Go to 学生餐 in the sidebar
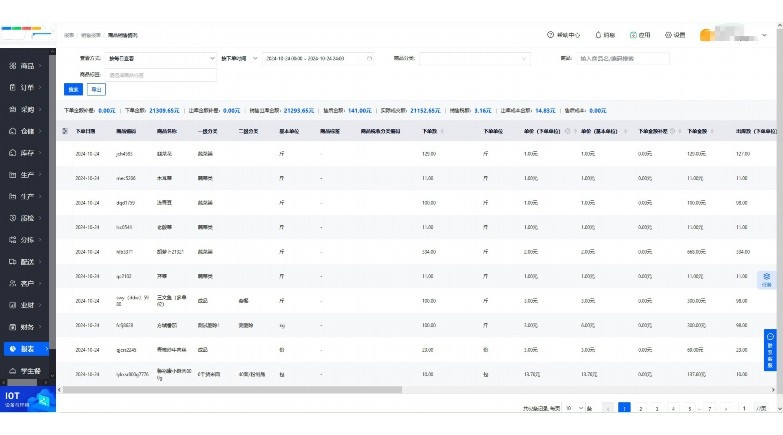Viewport: 783px width, 435px height. pos(25,371)
